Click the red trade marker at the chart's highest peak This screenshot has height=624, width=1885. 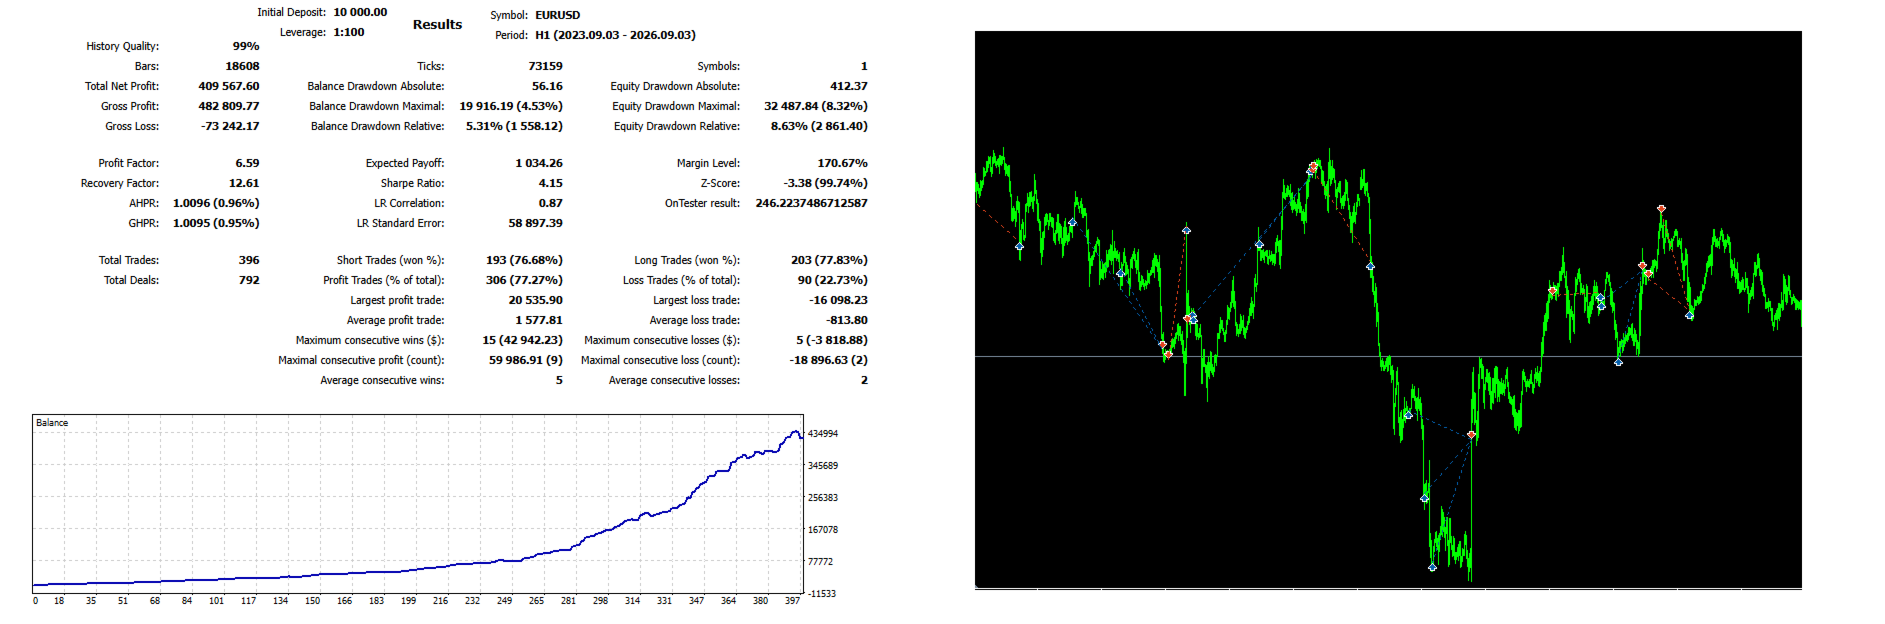point(1313,166)
